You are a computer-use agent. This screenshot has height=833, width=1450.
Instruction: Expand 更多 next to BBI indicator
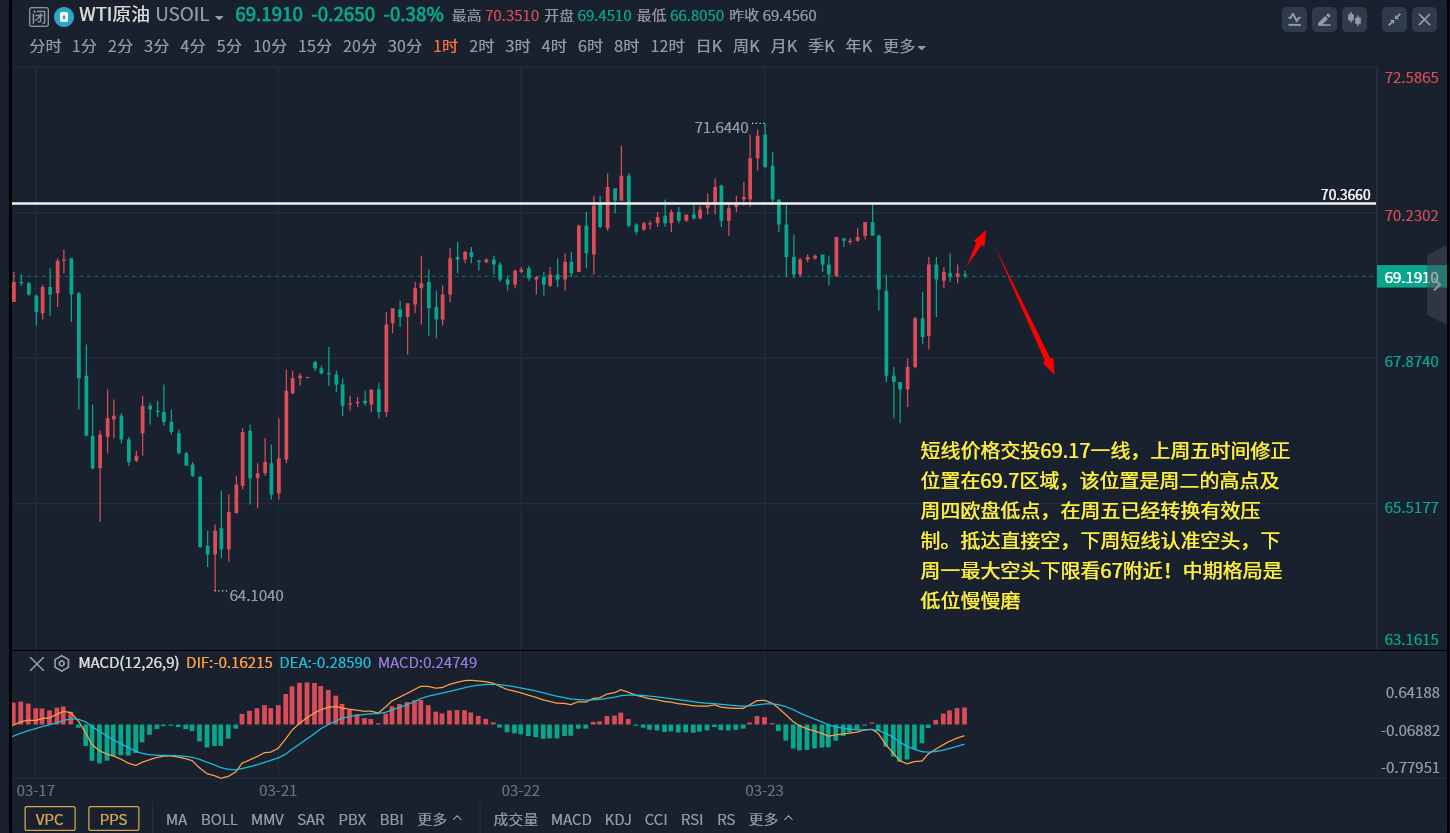click(x=440, y=819)
